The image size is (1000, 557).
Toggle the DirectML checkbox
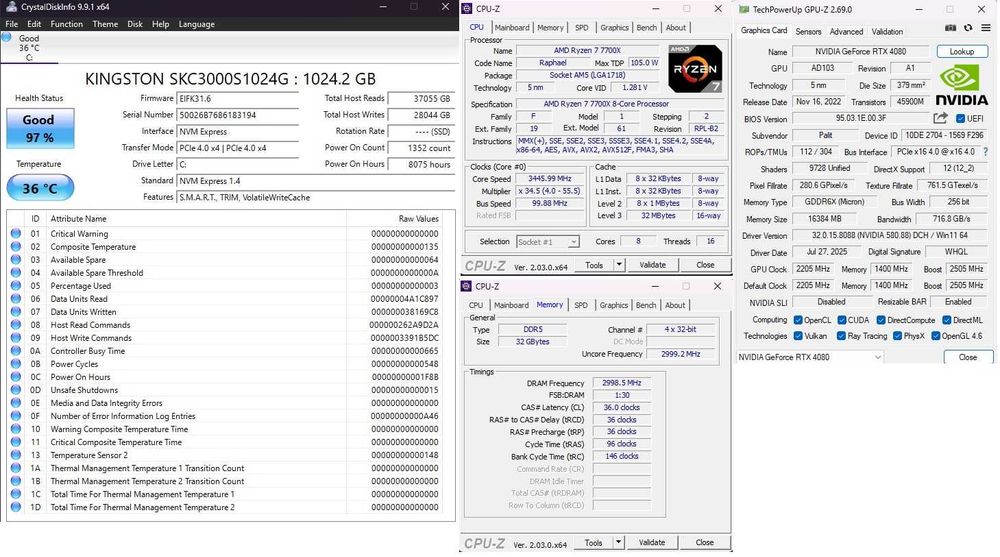click(947, 320)
